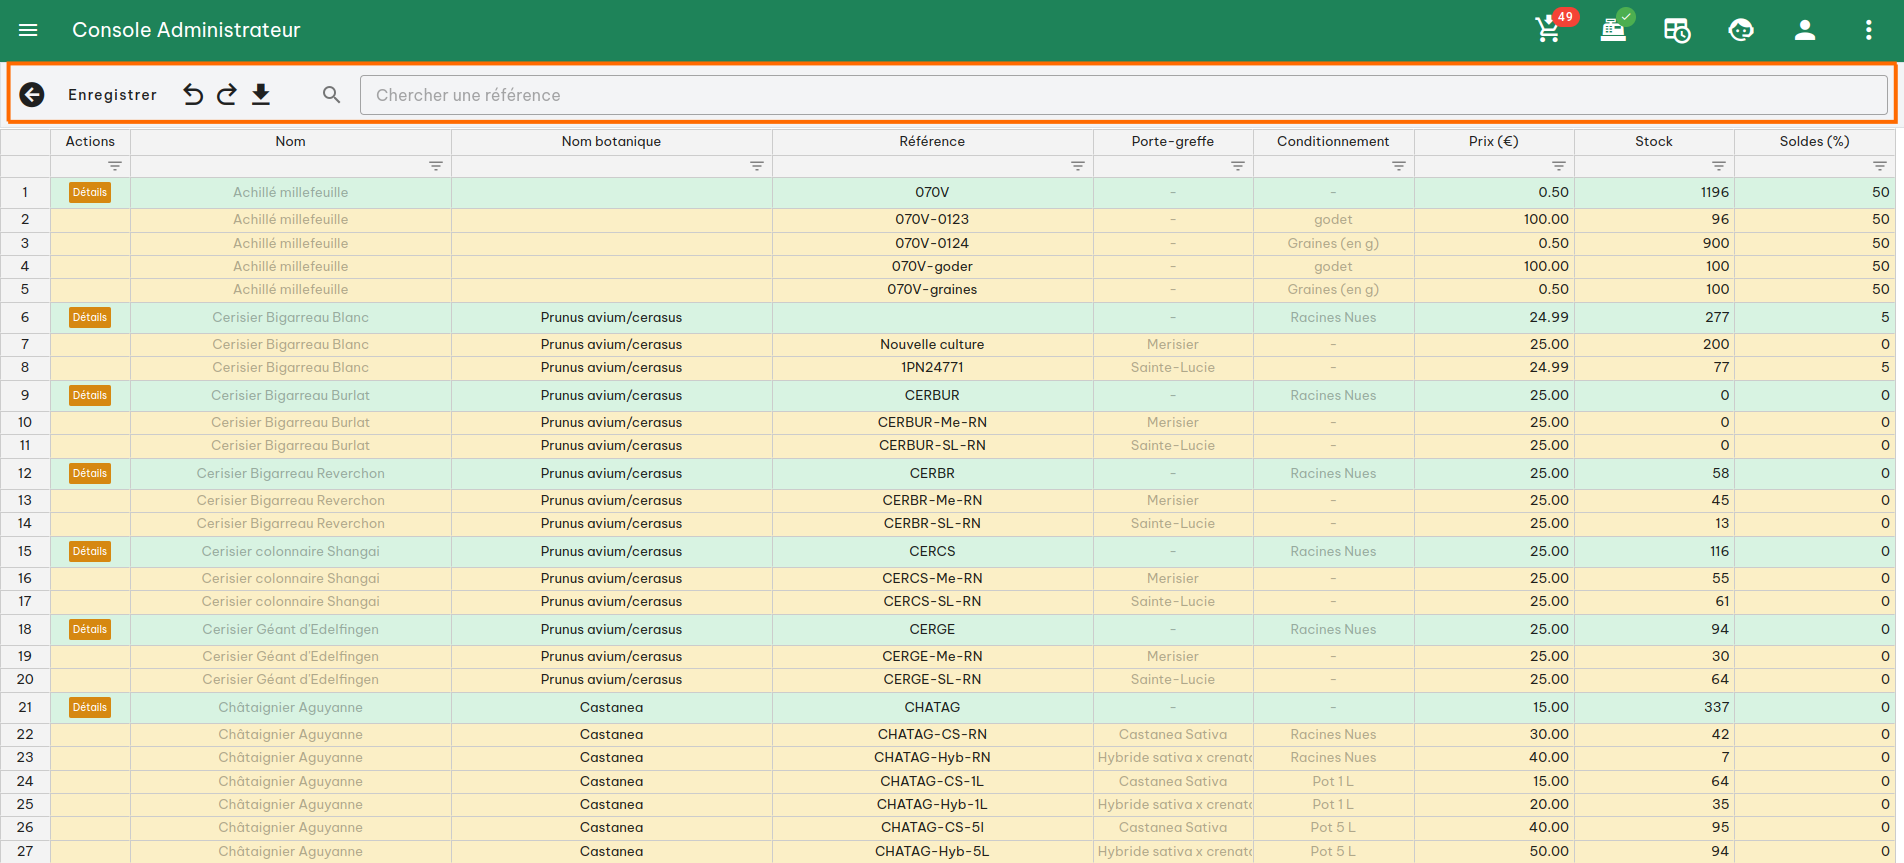
Task: Click Détails for Châtaignier Aguyanne
Action: 90,707
